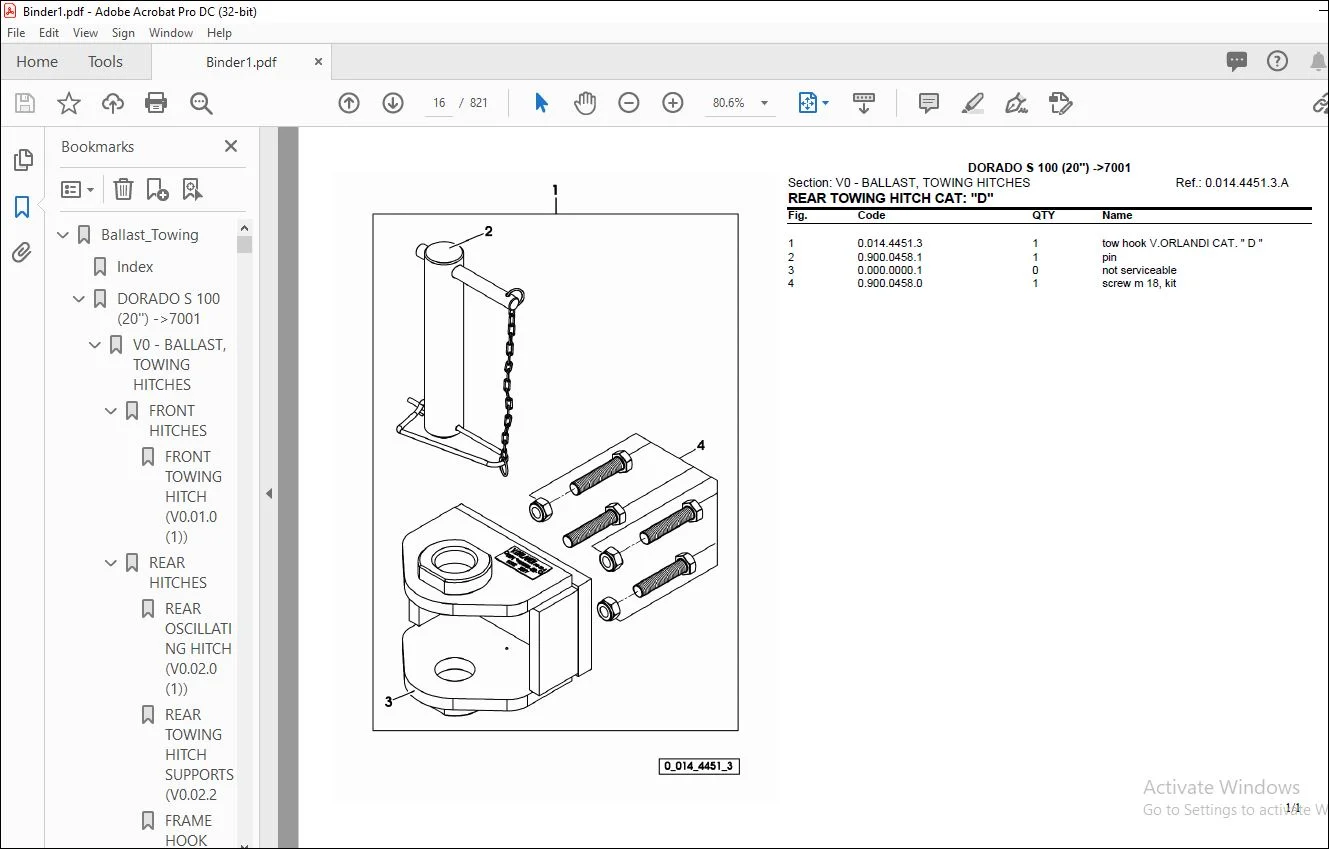
Task: Go to previous page arrow
Action: coord(349,103)
